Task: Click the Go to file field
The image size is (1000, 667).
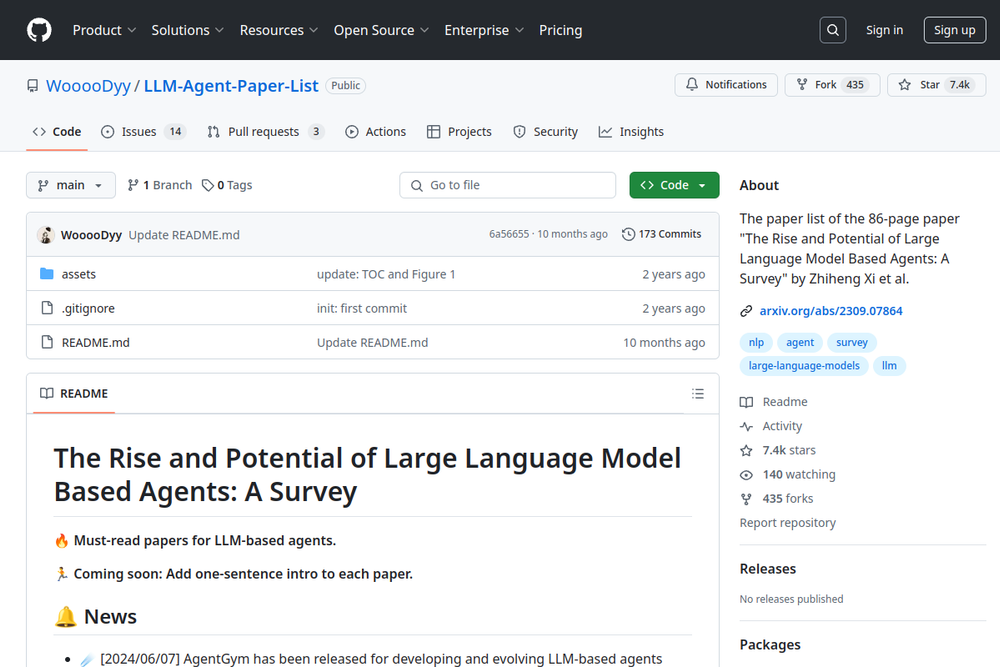Action: (x=508, y=185)
